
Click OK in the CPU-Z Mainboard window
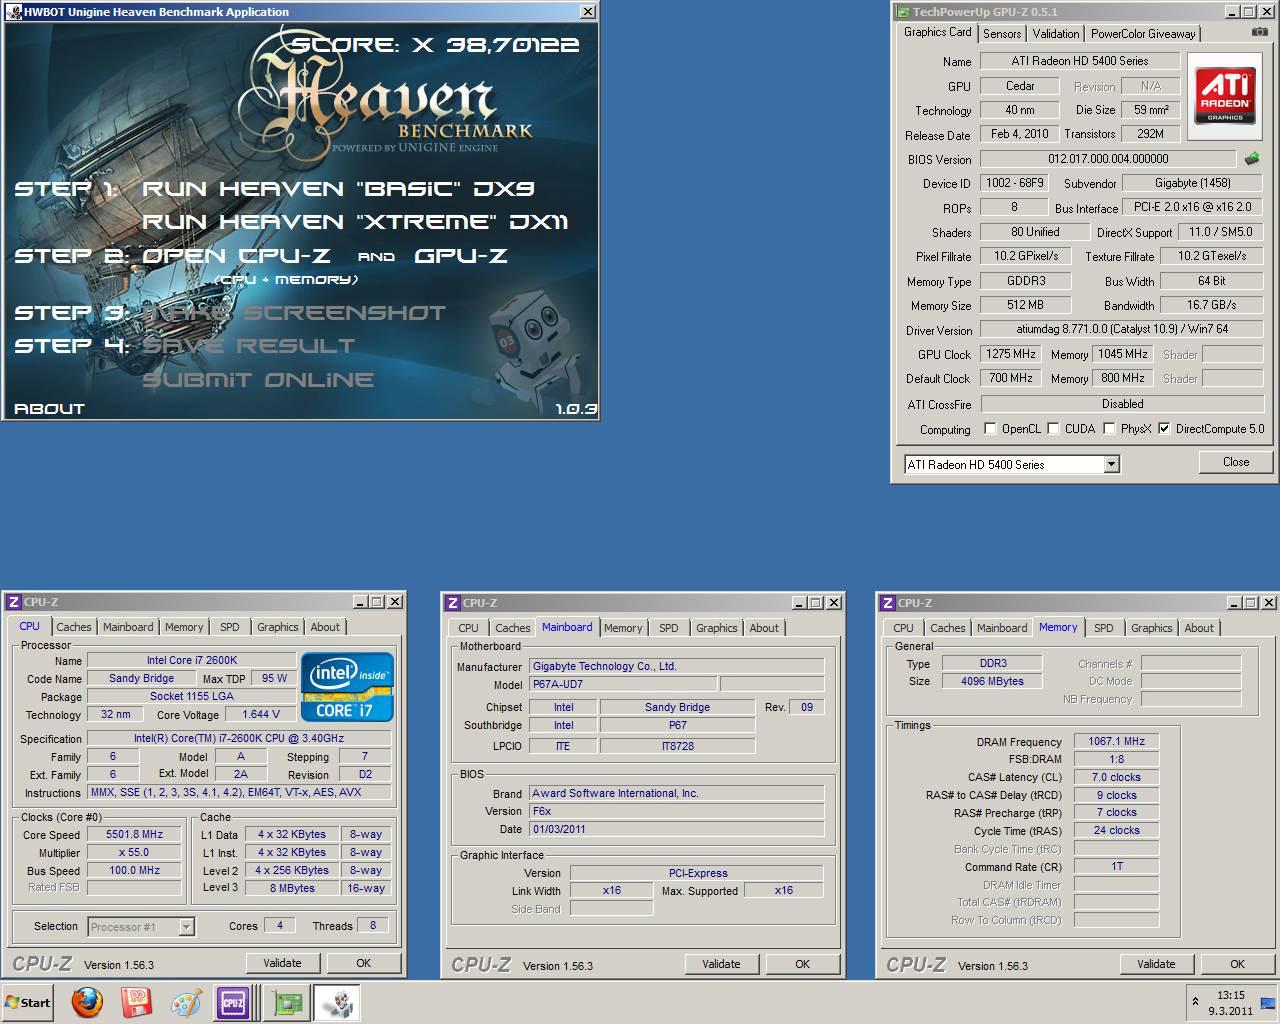(x=802, y=964)
